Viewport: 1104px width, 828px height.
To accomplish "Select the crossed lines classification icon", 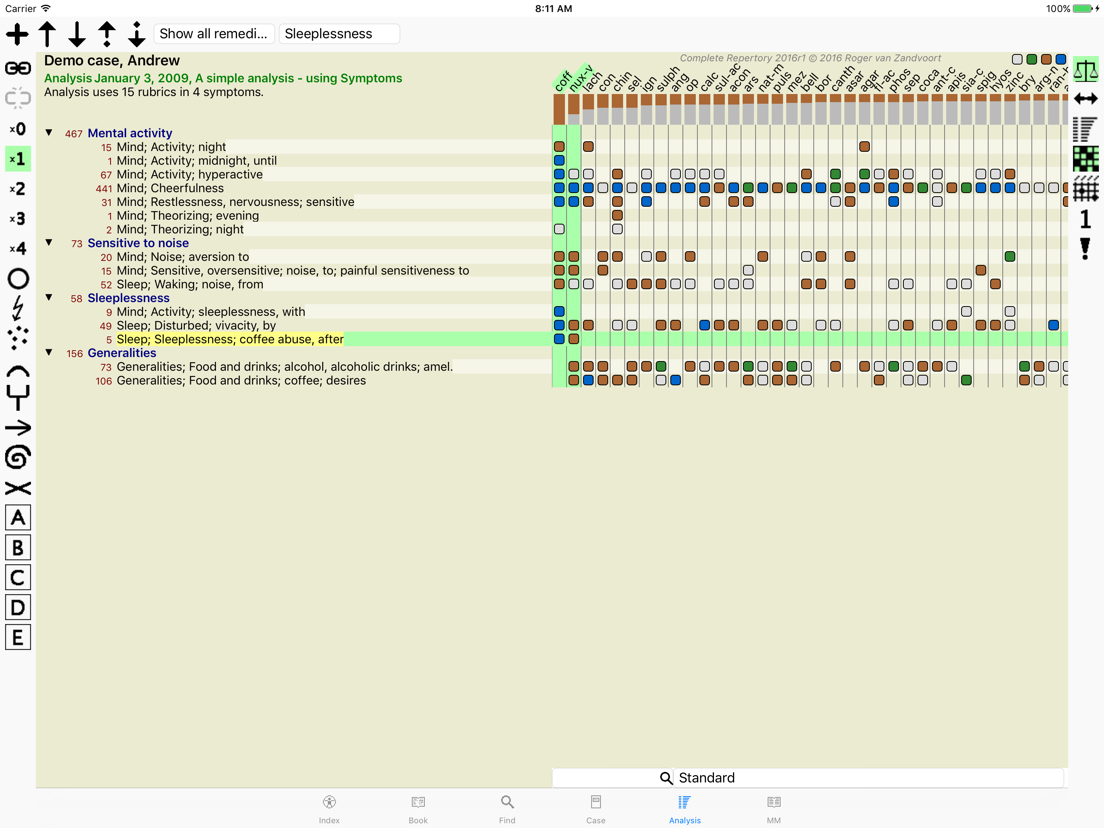I will tap(18, 488).
